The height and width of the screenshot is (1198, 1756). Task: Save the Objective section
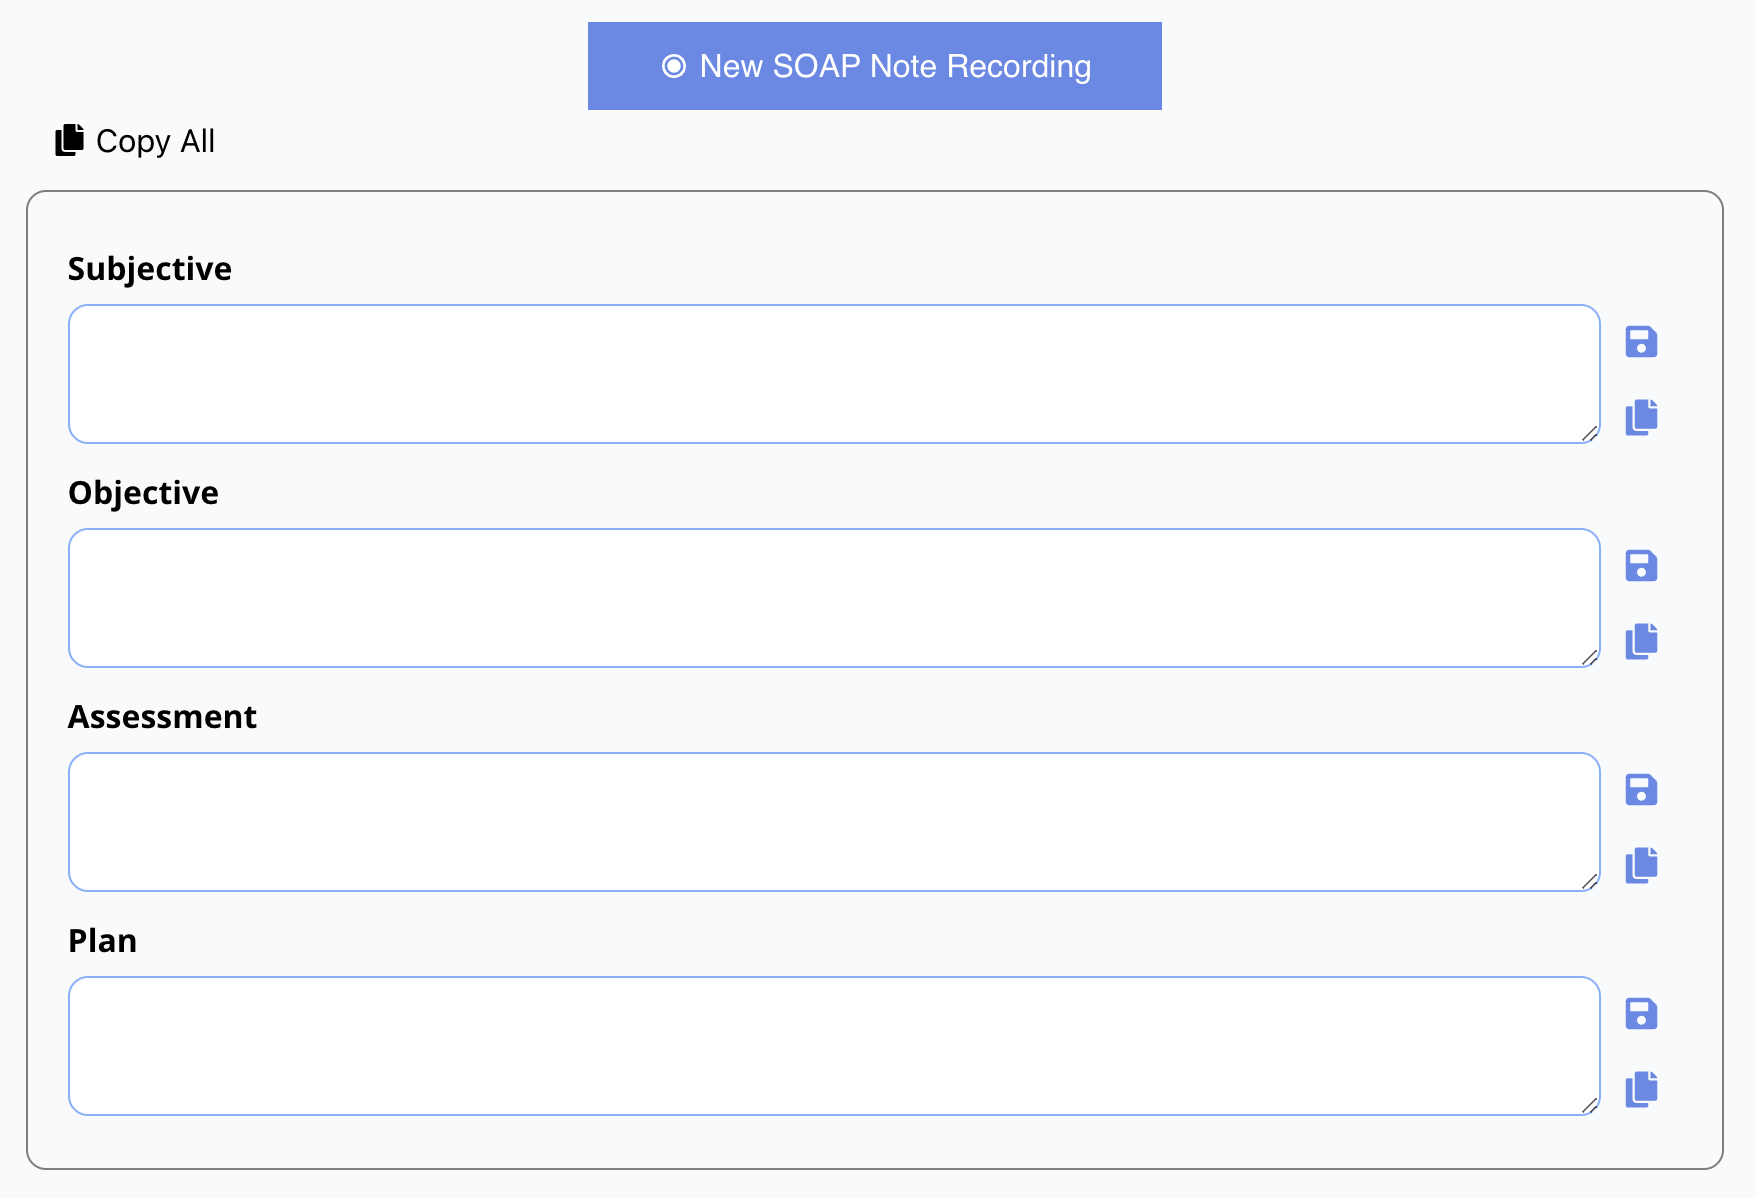click(1641, 566)
